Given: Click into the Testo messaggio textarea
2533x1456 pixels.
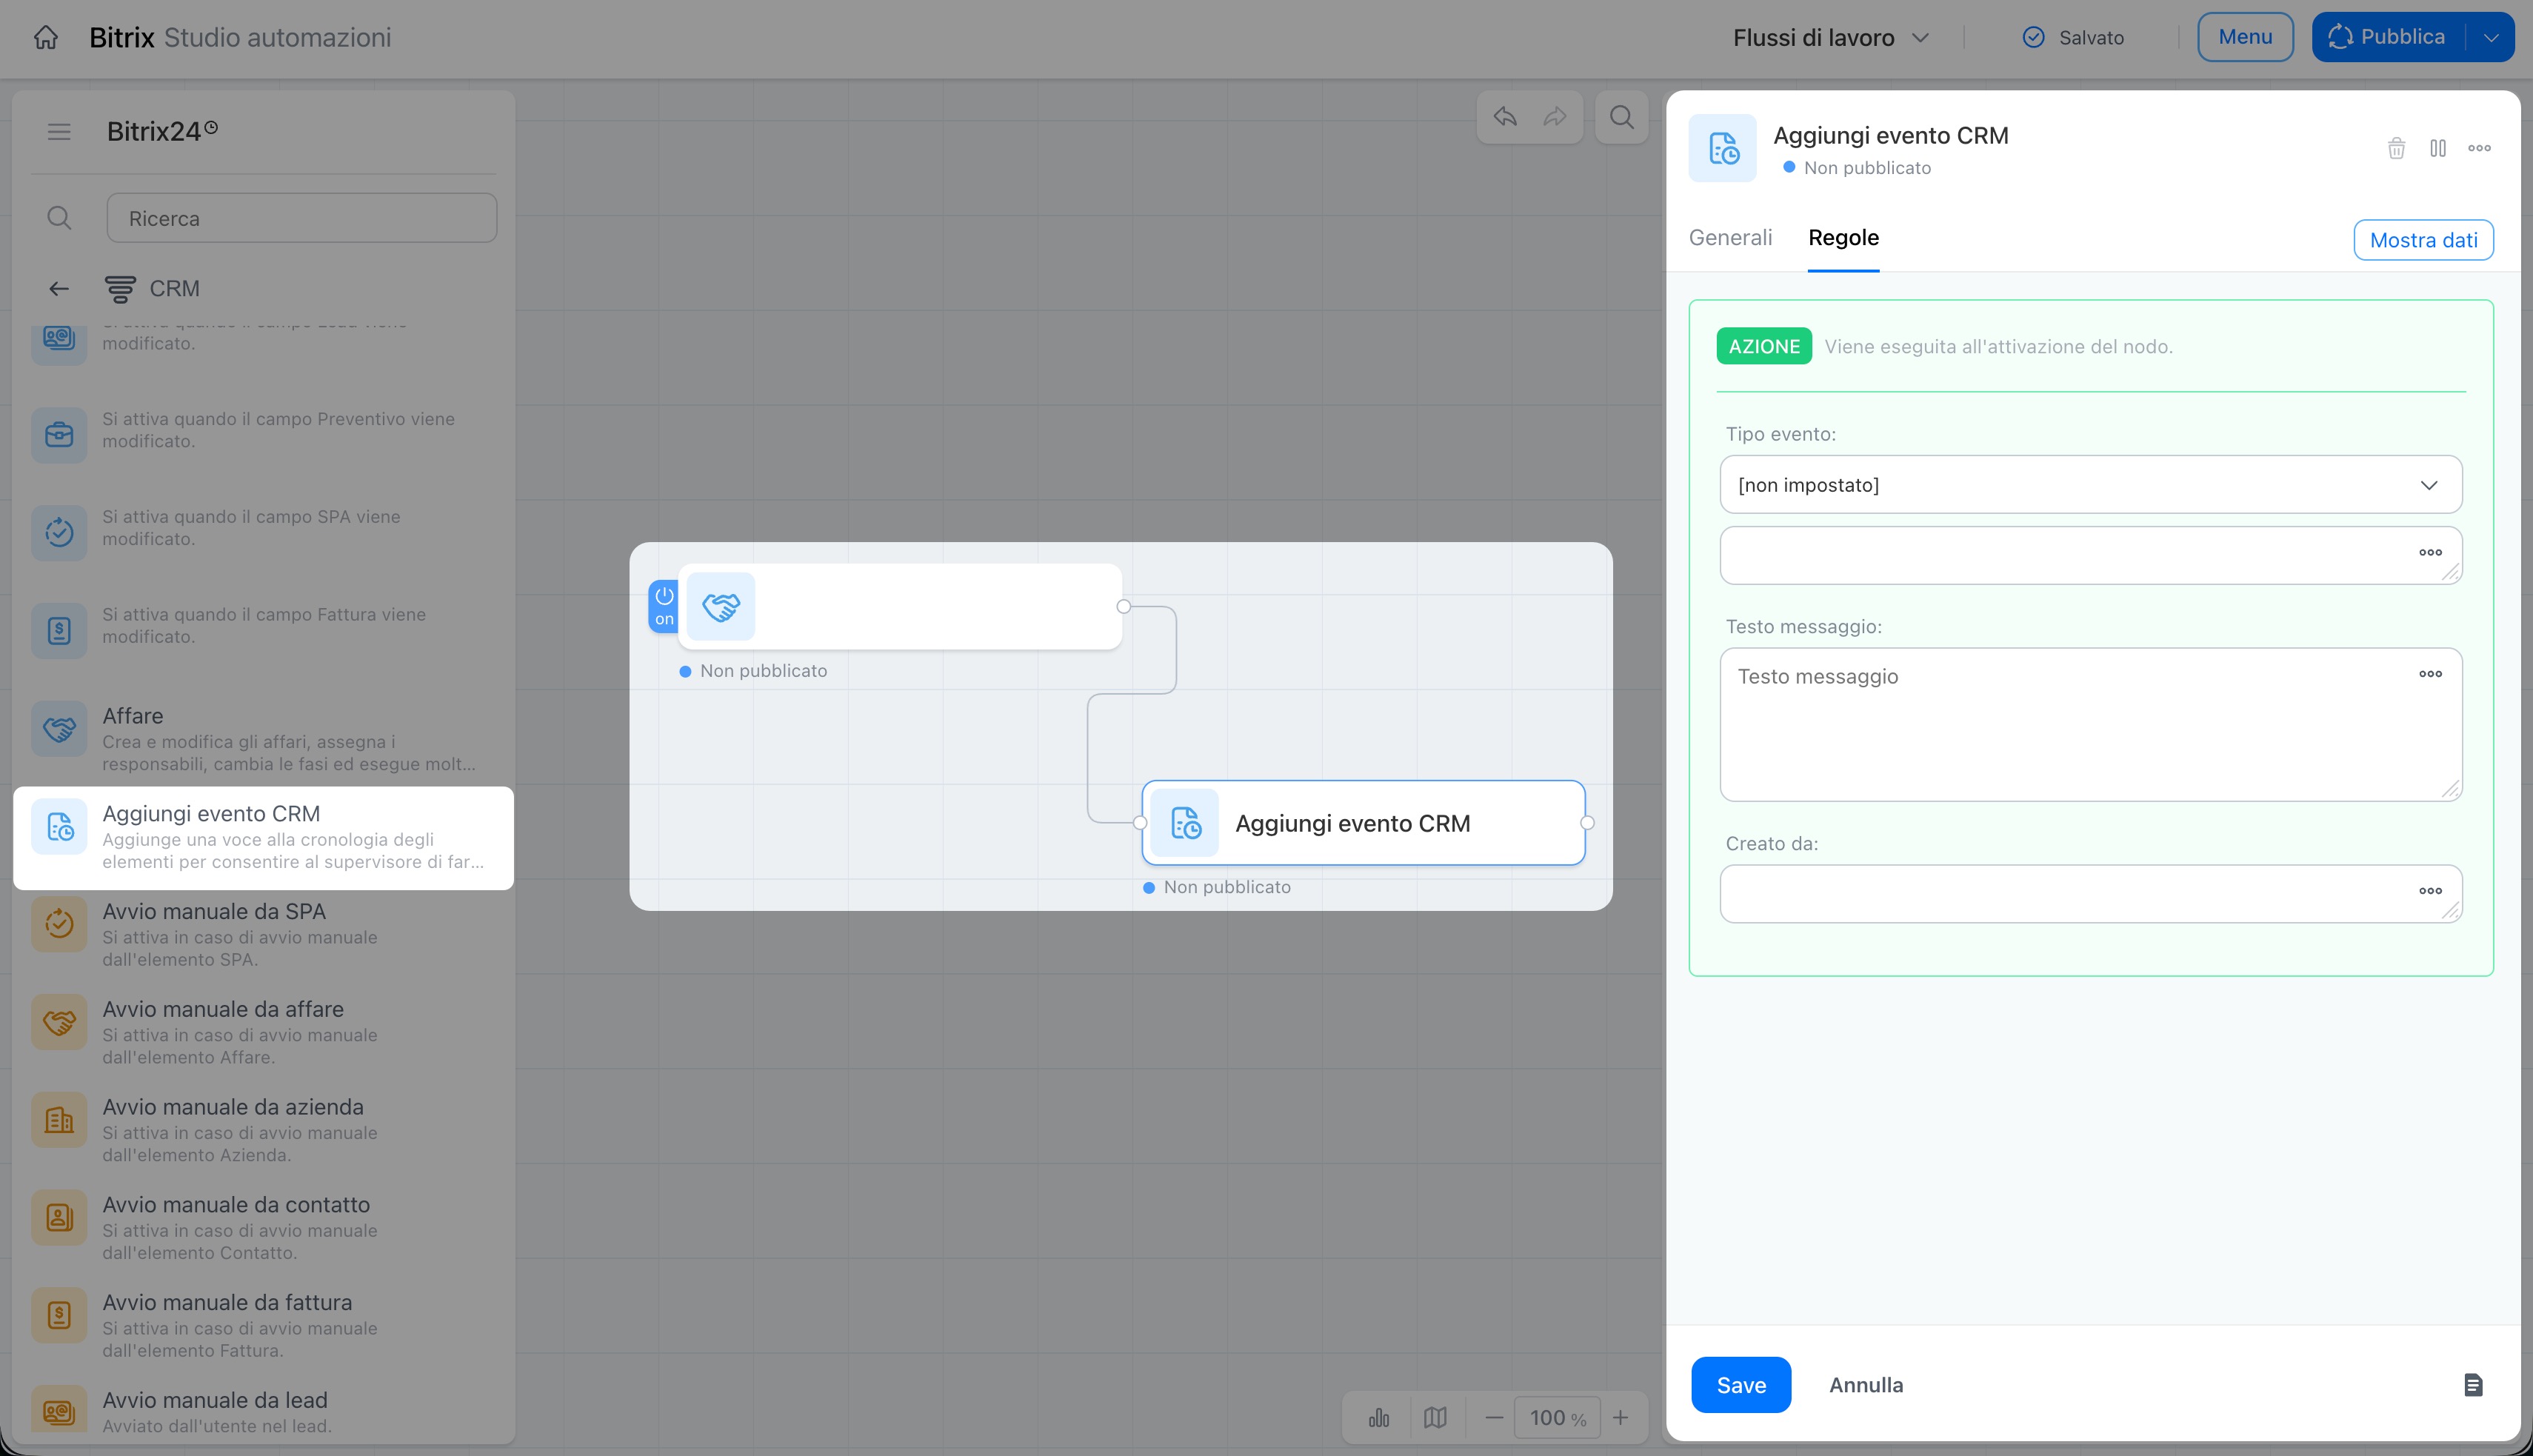Looking at the screenshot, I should tap(2090, 725).
